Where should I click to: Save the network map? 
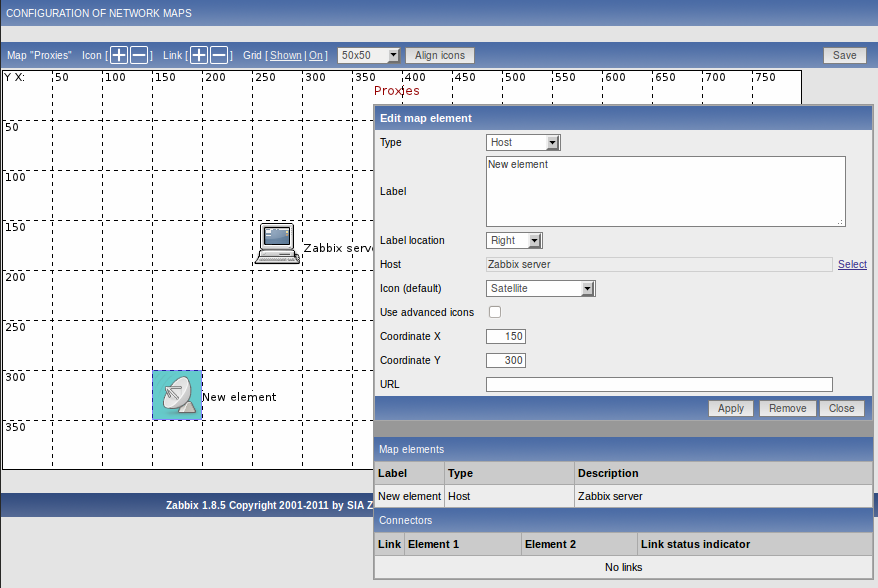pyautogui.click(x=844, y=55)
